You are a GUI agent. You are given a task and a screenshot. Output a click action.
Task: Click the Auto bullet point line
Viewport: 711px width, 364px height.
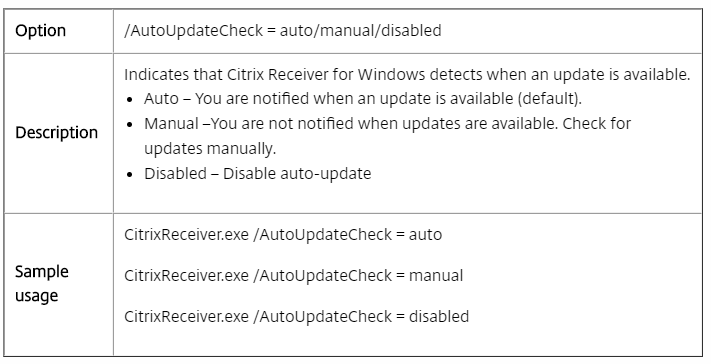pyautogui.click(x=362, y=99)
